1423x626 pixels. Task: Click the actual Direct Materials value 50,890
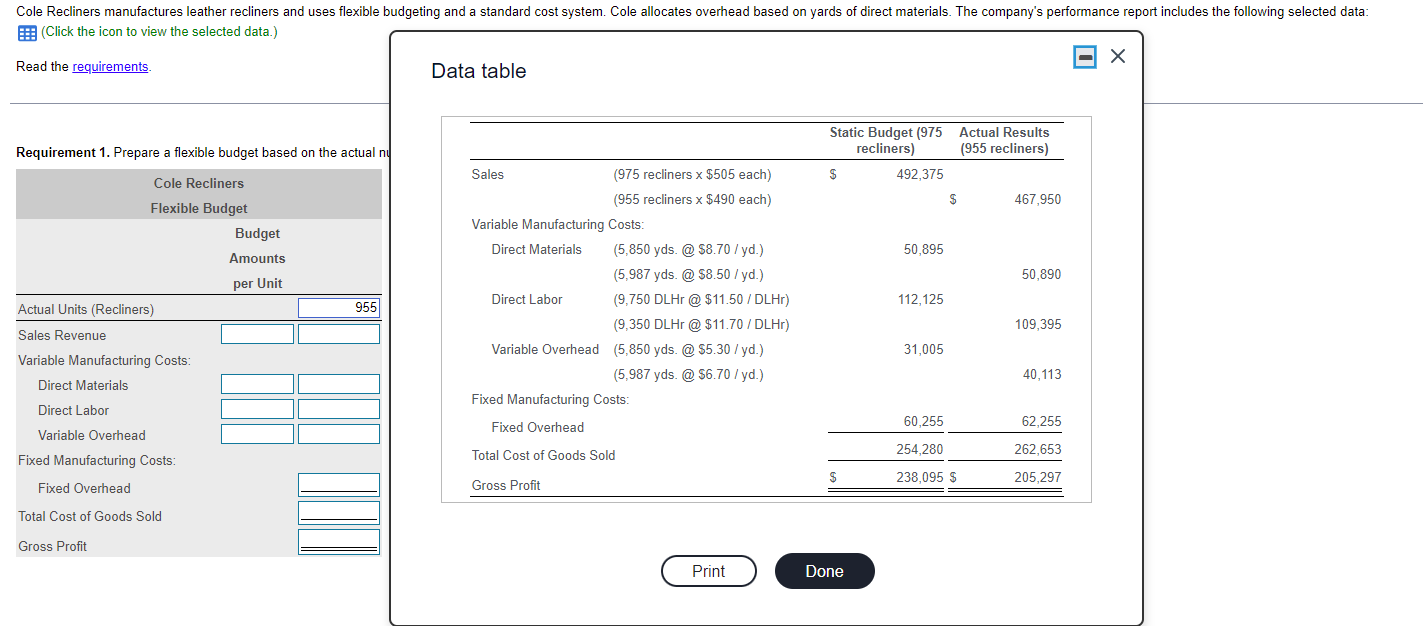click(1041, 274)
